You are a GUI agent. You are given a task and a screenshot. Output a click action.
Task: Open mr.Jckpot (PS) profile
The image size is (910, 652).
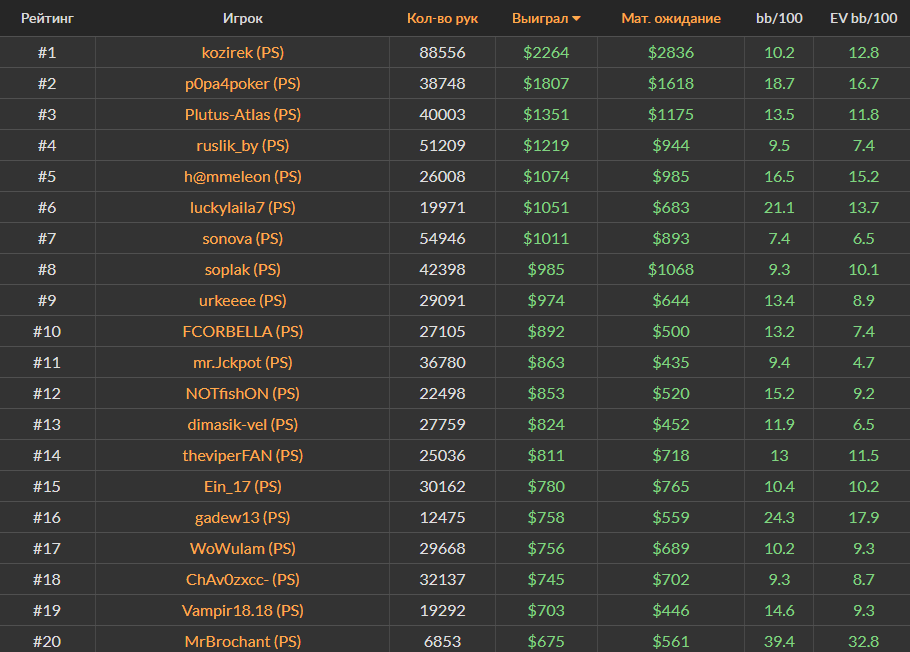(x=242, y=362)
